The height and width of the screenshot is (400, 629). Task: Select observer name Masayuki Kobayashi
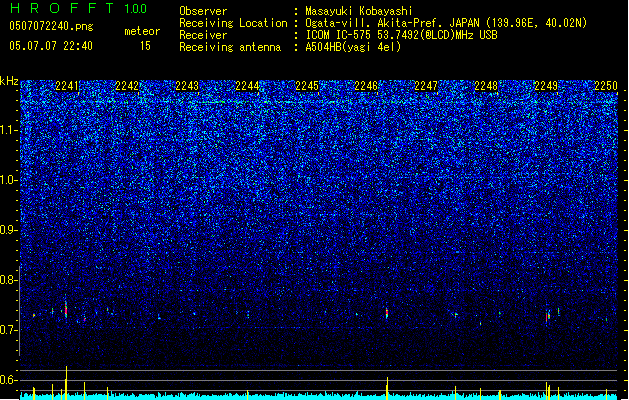[359, 11]
